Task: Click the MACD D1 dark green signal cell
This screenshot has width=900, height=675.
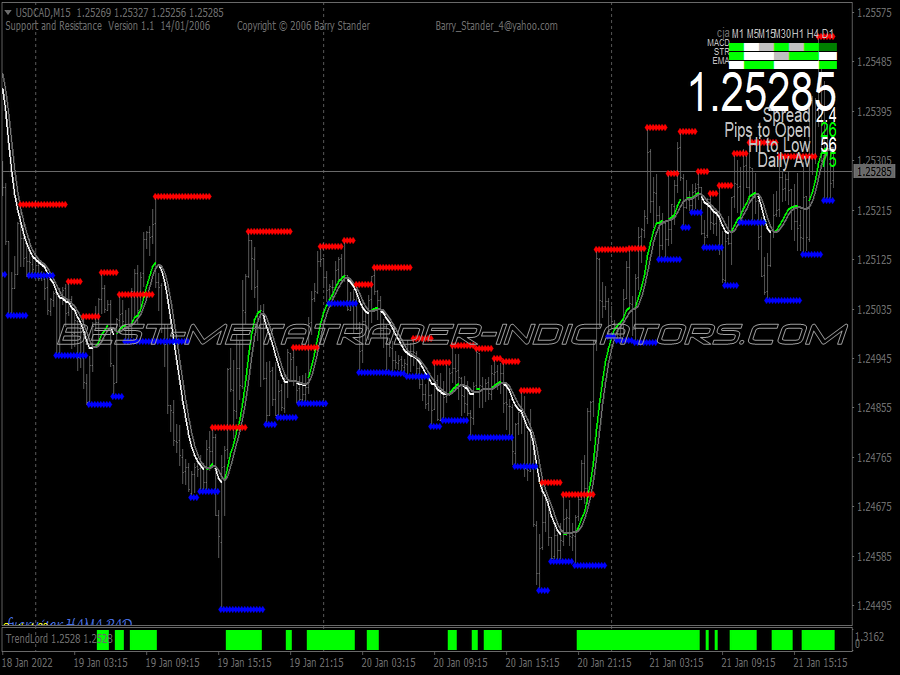Action: pos(828,47)
